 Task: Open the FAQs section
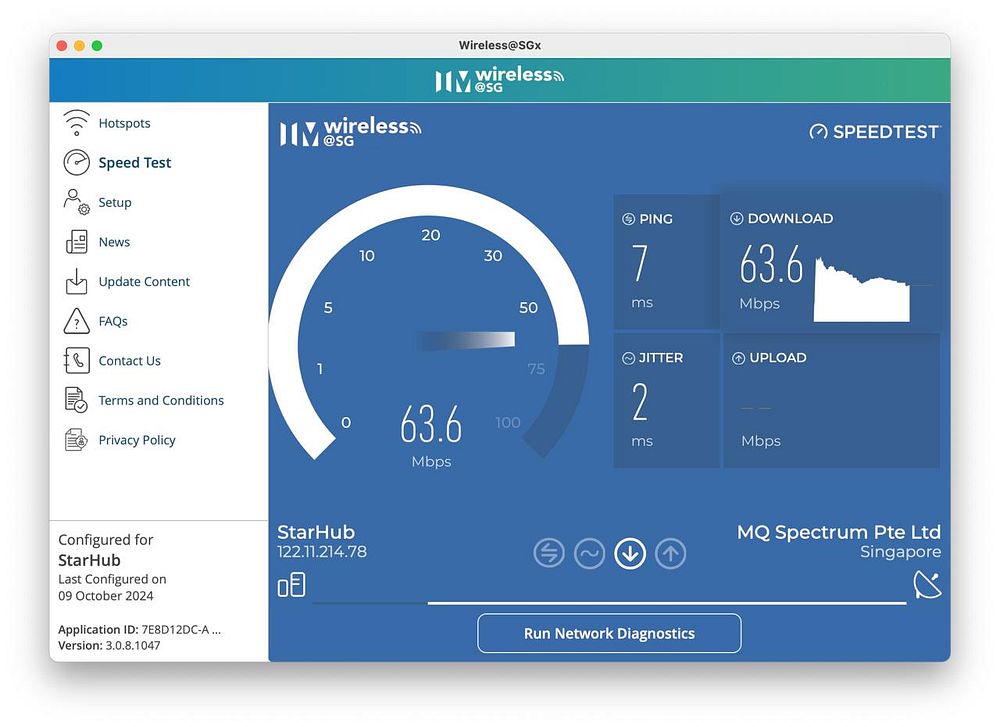(113, 321)
